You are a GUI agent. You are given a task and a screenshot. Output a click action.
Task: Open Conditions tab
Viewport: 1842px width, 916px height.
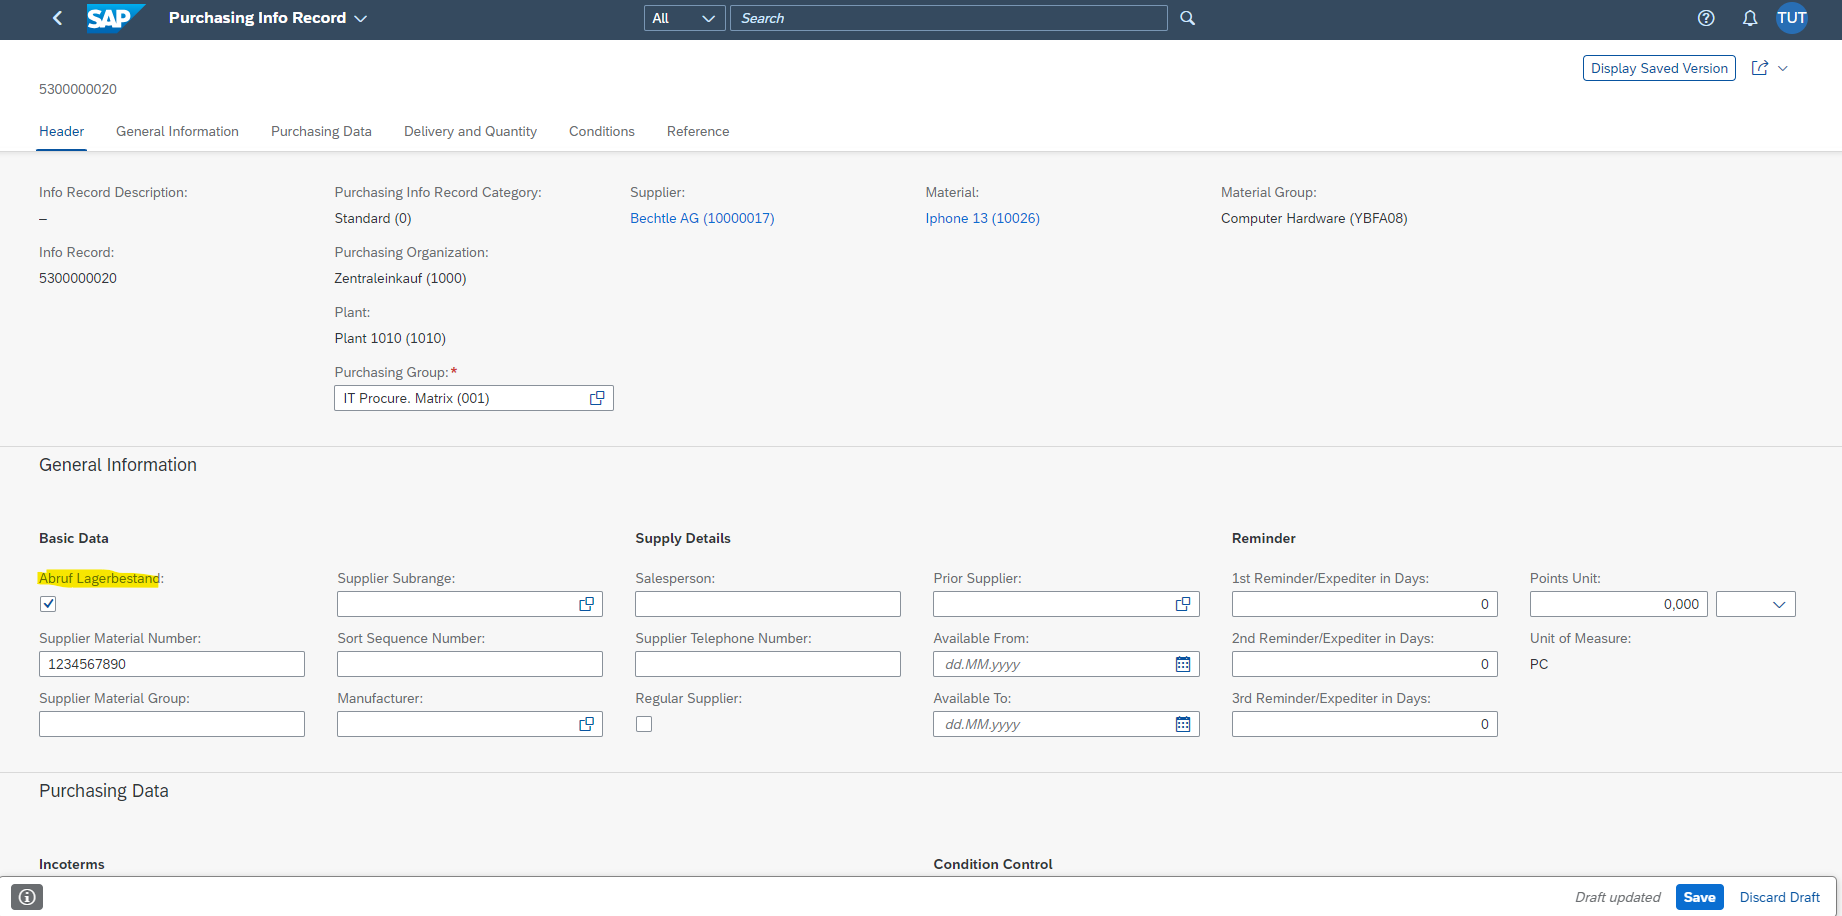pyautogui.click(x=602, y=131)
